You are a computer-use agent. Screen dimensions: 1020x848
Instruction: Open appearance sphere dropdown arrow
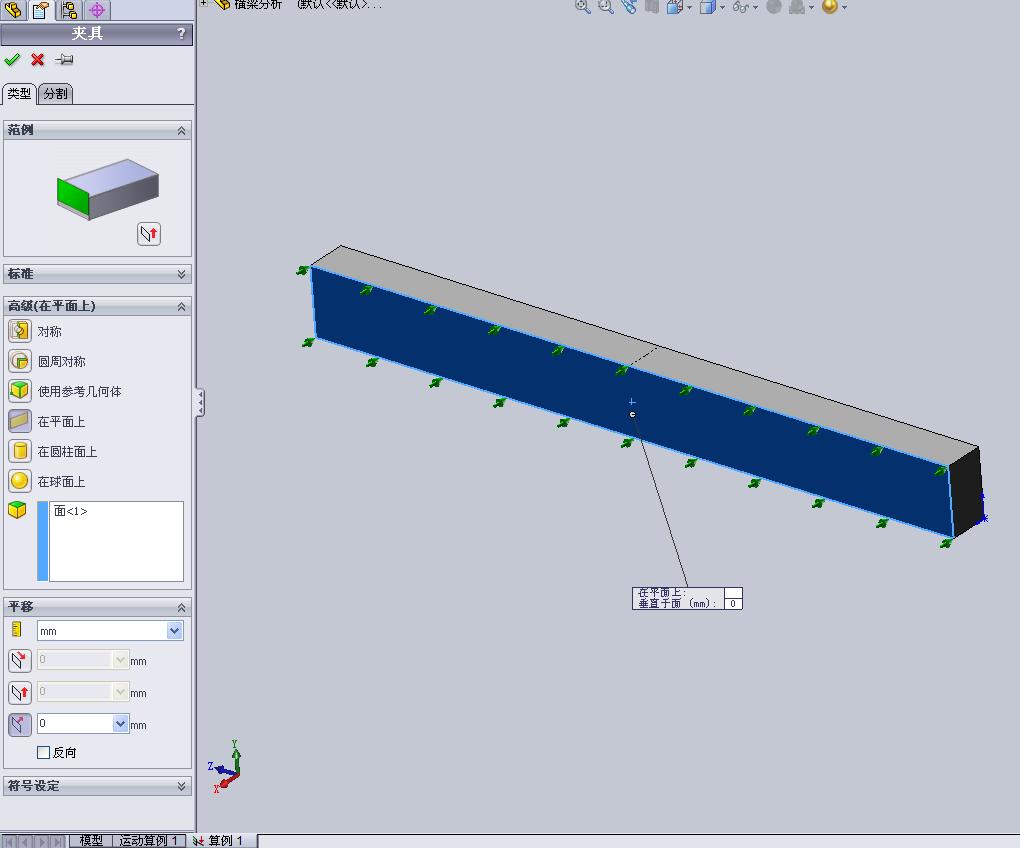pos(844,8)
